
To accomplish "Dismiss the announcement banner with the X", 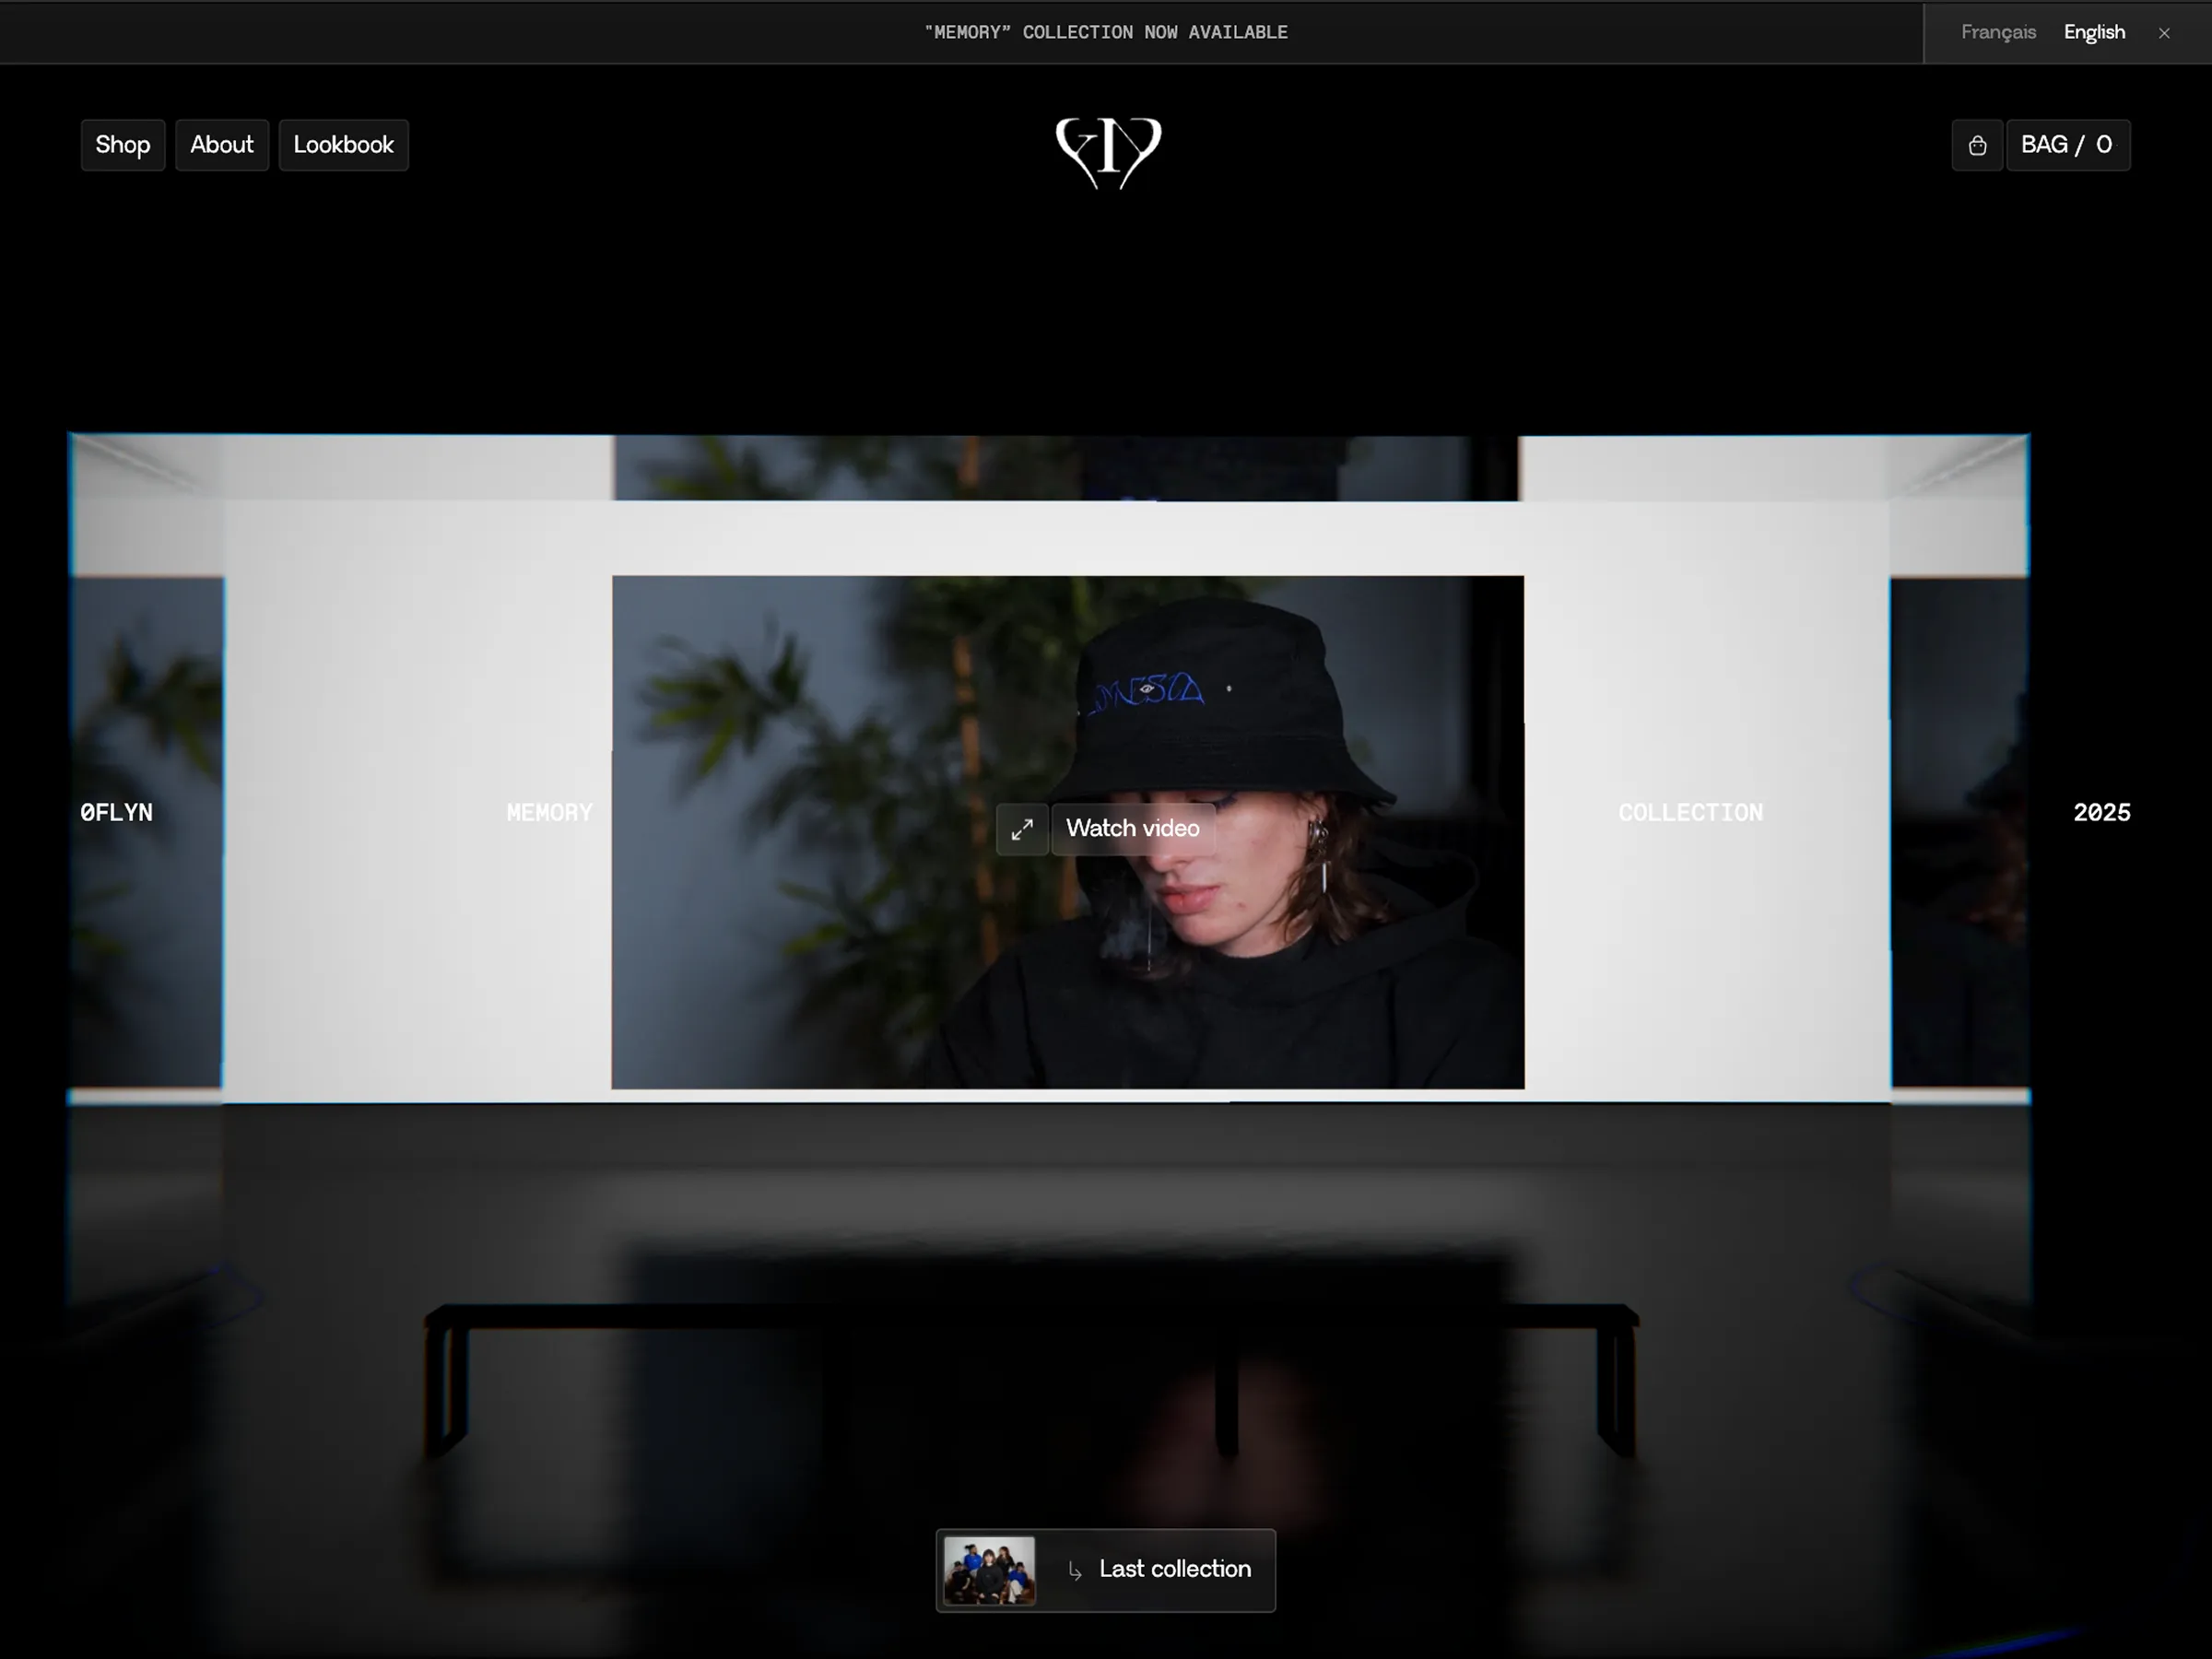I will [2164, 33].
